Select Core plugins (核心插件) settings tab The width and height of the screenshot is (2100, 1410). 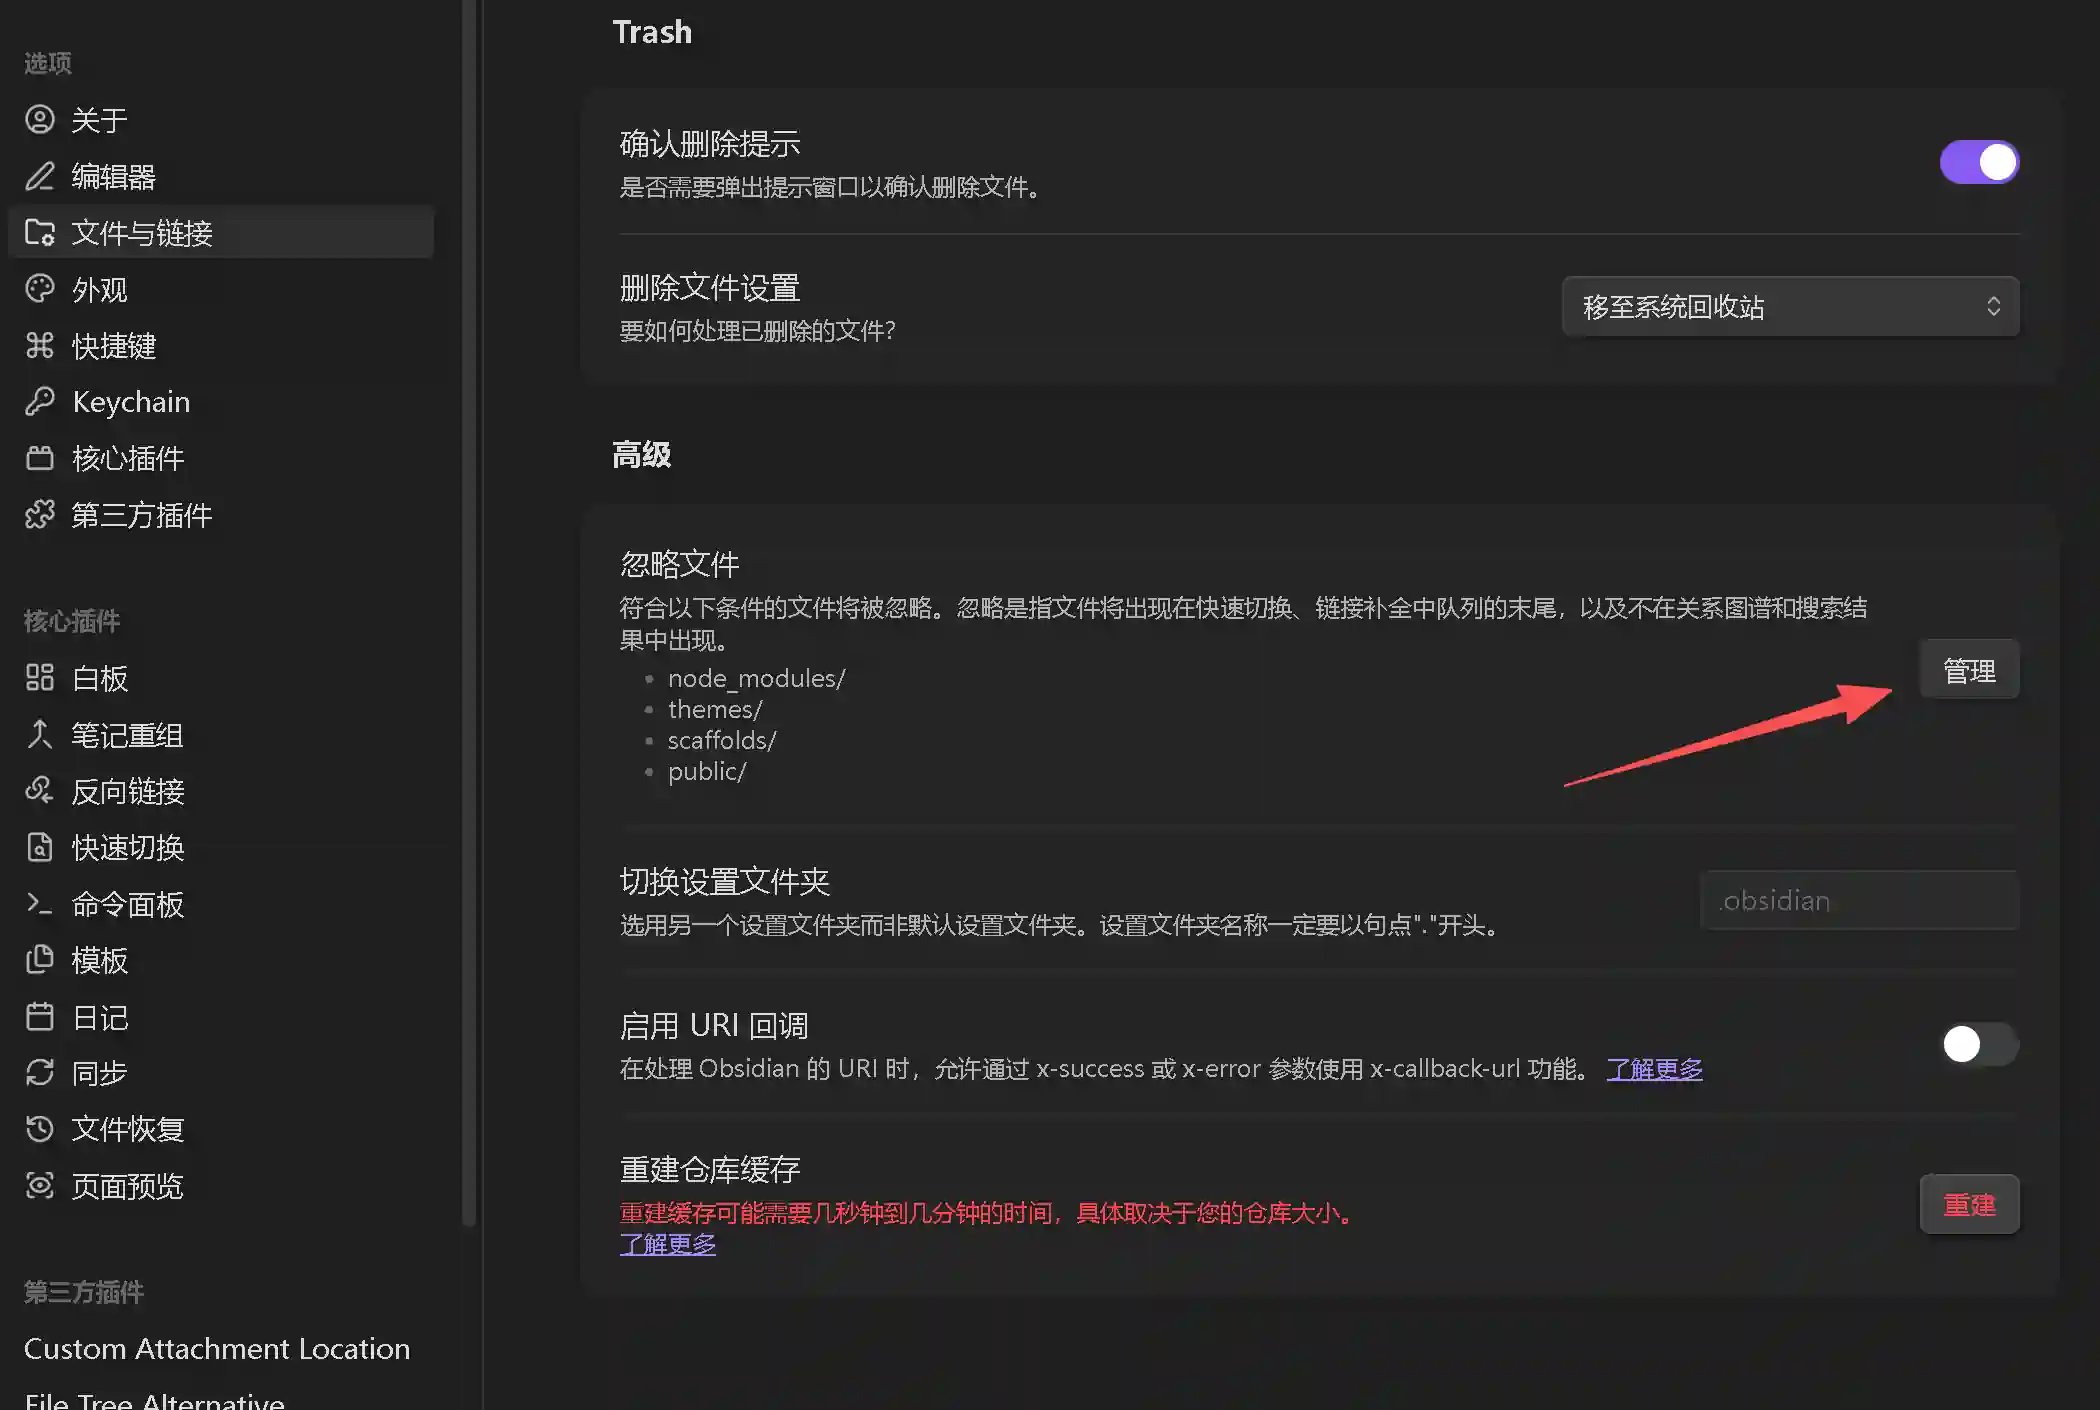click(128, 458)
